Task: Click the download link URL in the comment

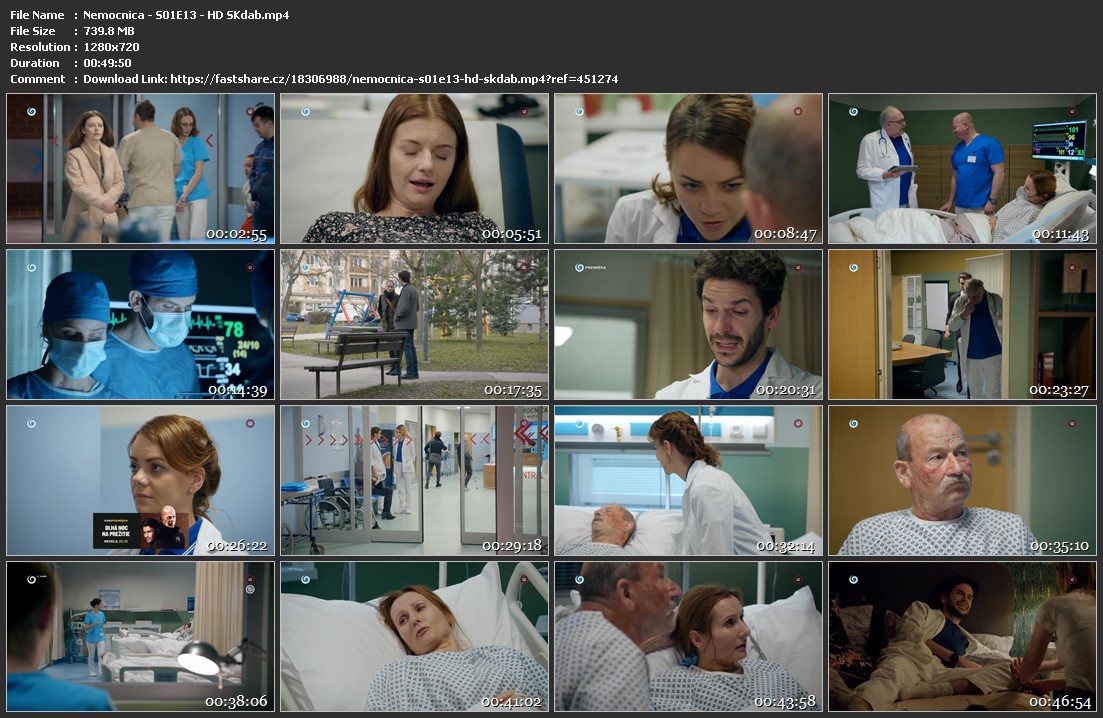Action: click(x=394, y=79)
